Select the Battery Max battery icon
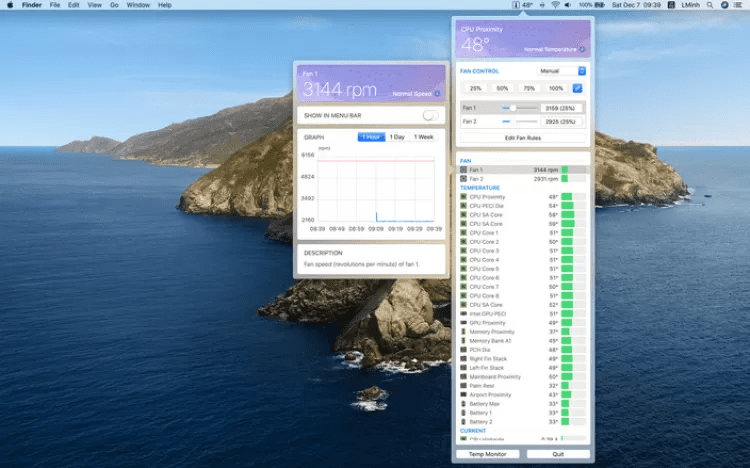Image resolution: width=750 pixels, height=468 pixels. point(463,404)
